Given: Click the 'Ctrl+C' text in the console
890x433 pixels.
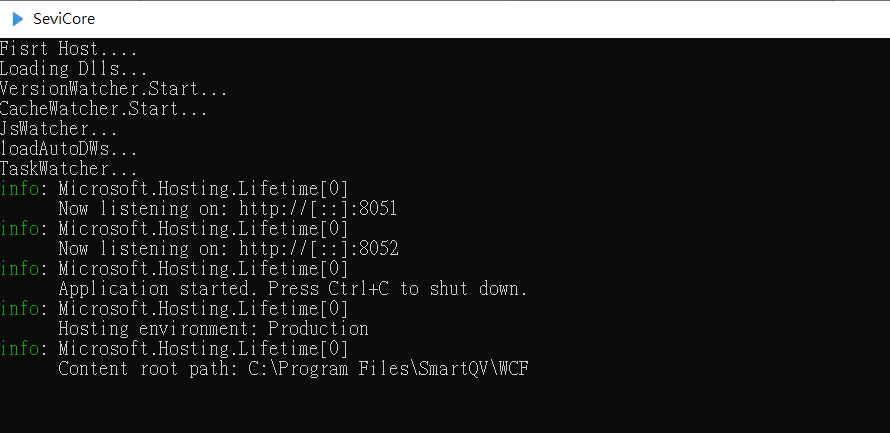Looking at the screenshot, I should [359, 289].
